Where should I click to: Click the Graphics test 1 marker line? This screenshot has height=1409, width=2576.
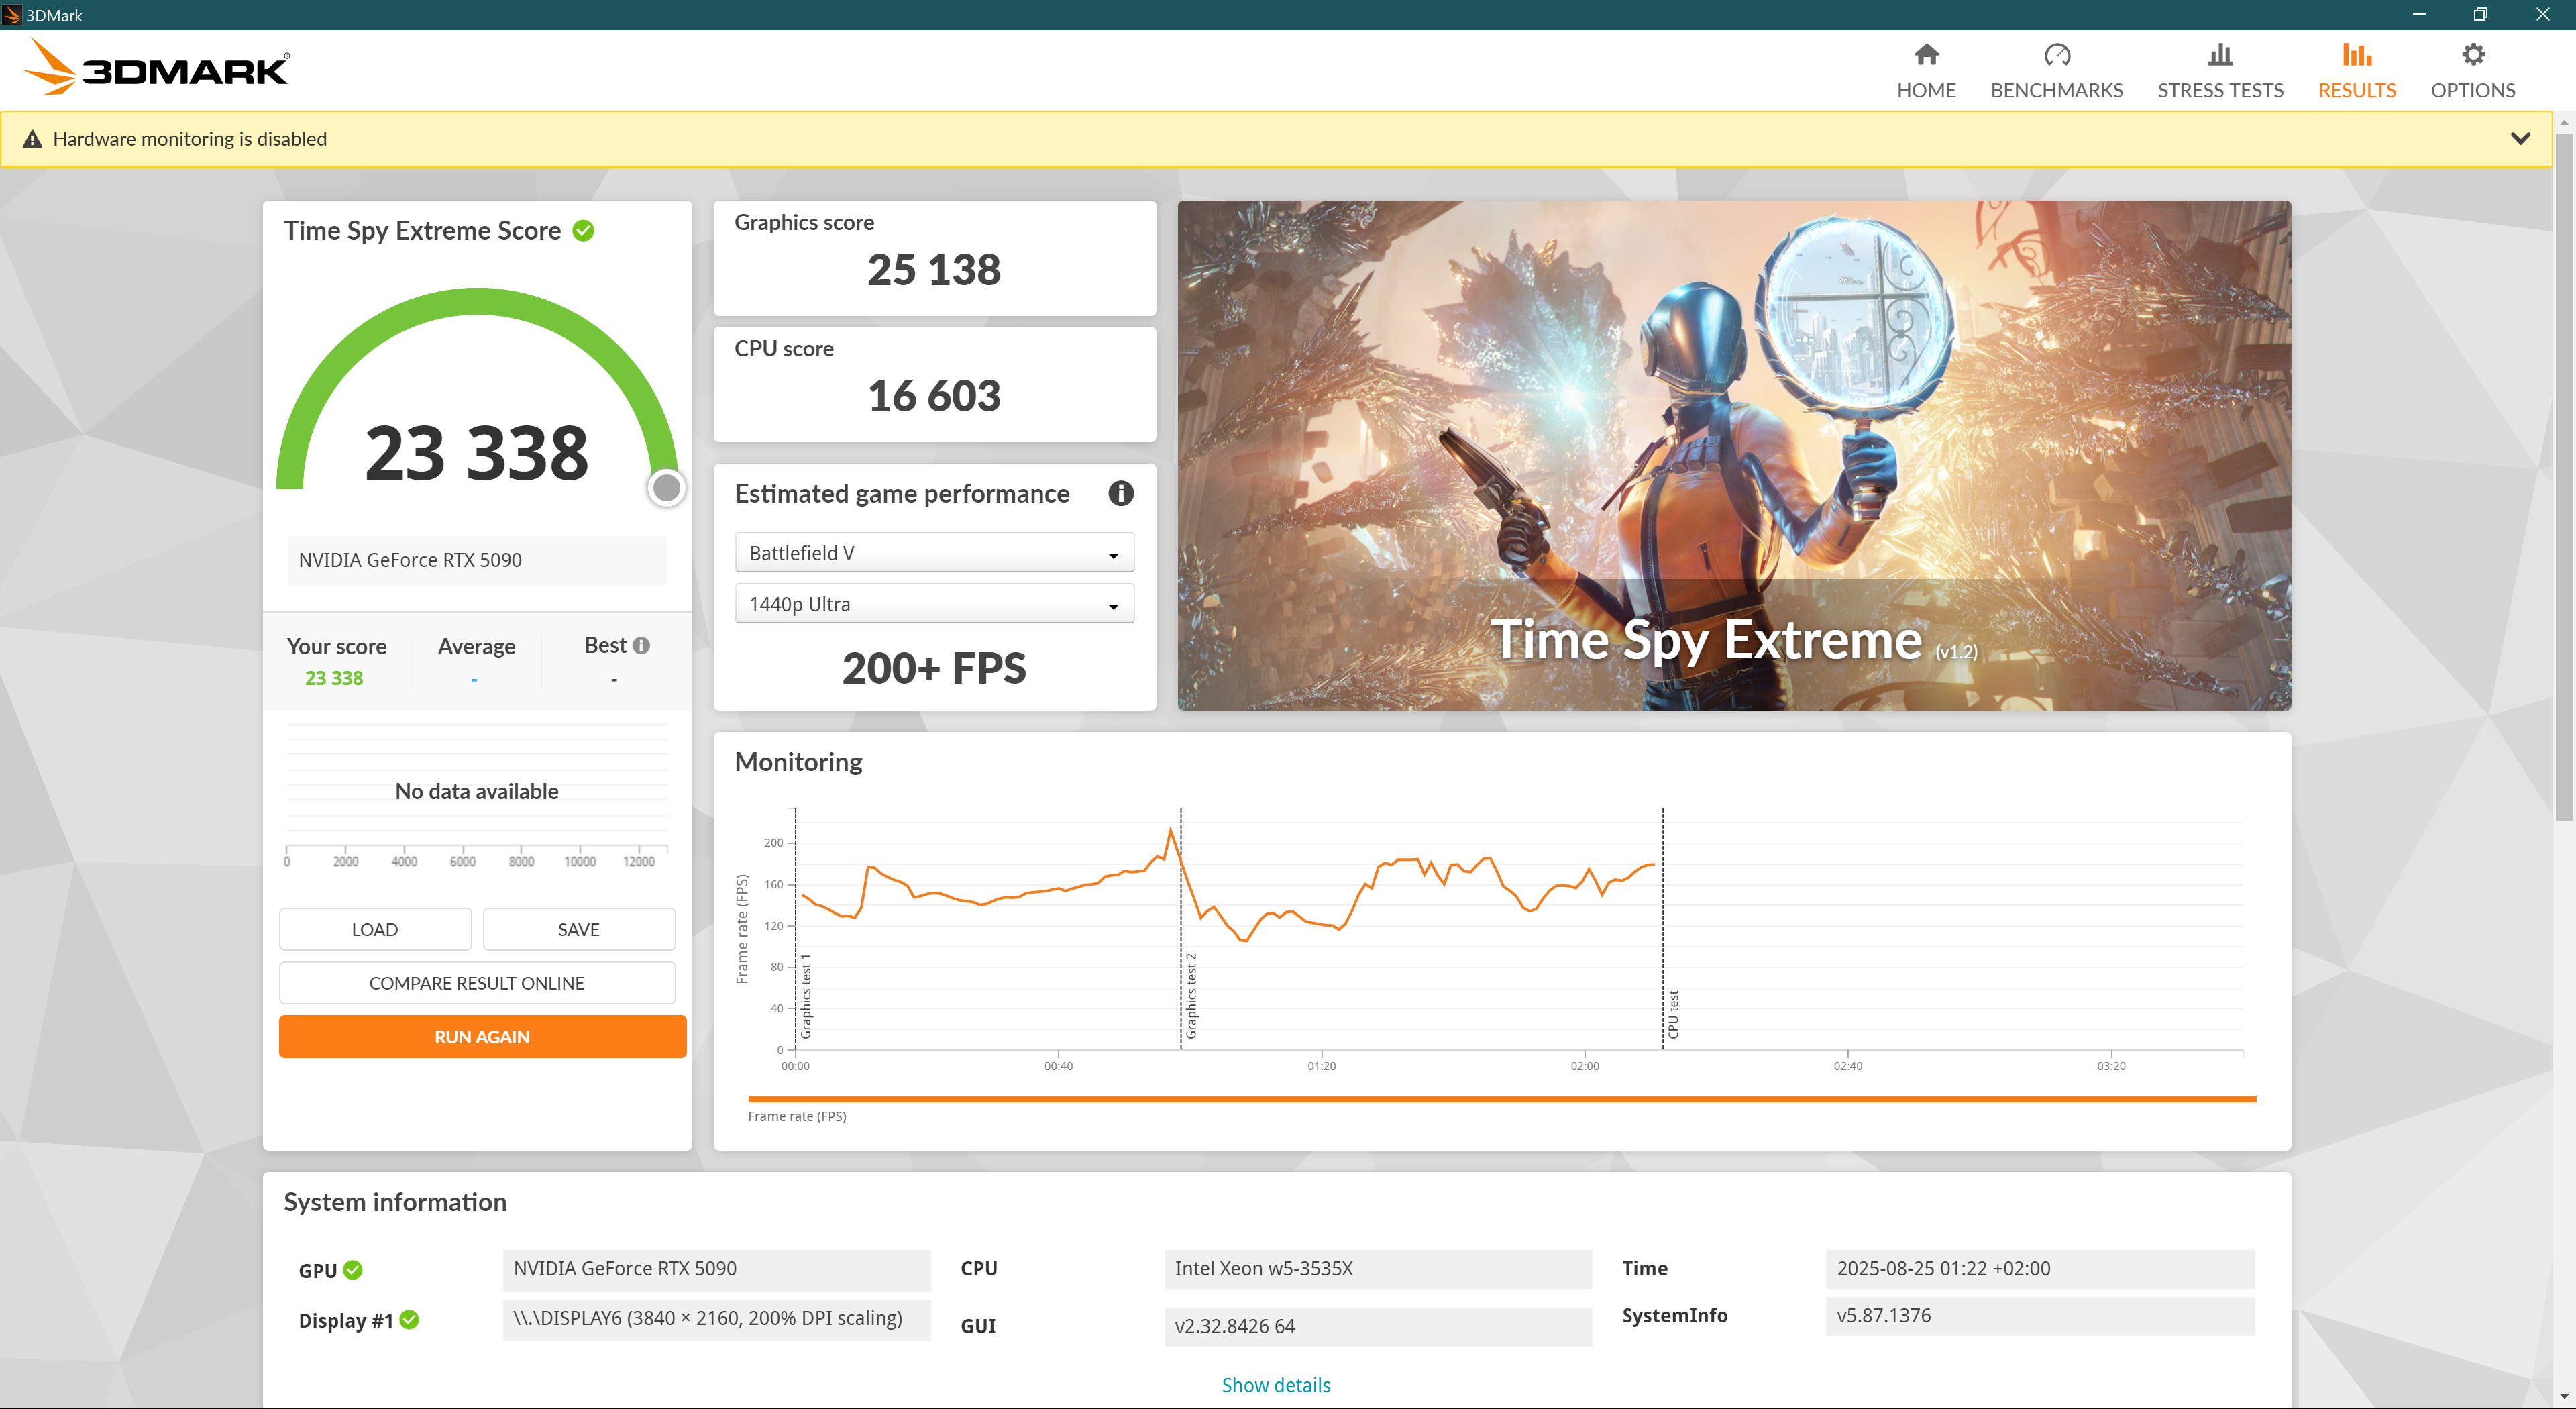pyautogui.click(x=796, y=929)
